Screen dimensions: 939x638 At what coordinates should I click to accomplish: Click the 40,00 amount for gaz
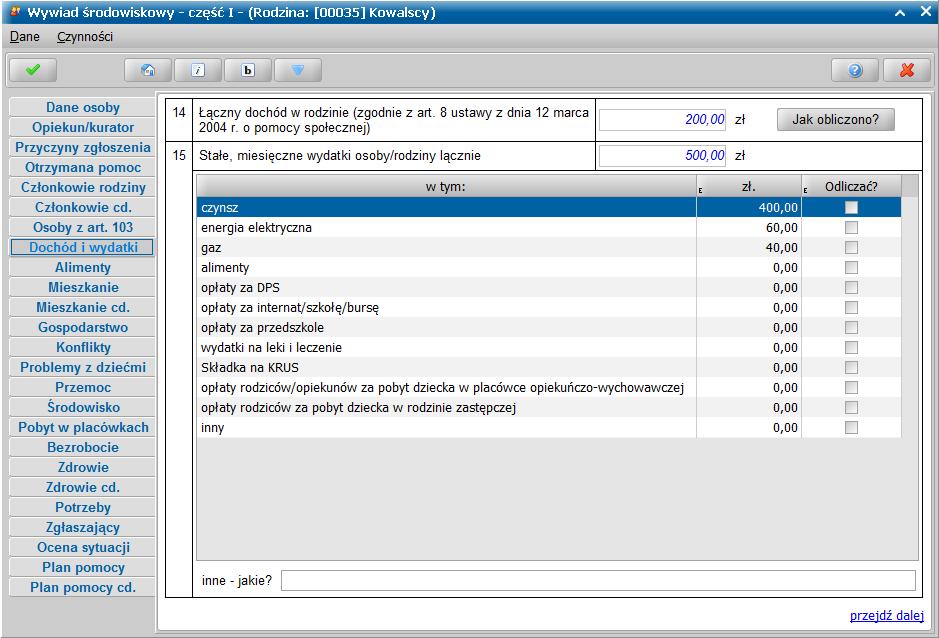pos(782,247)
